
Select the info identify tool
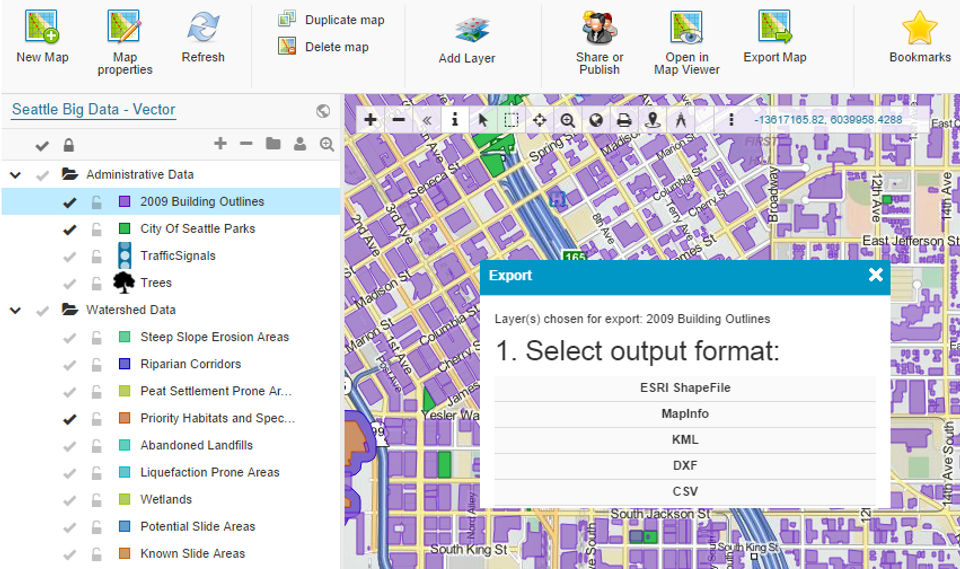point(454,120)
